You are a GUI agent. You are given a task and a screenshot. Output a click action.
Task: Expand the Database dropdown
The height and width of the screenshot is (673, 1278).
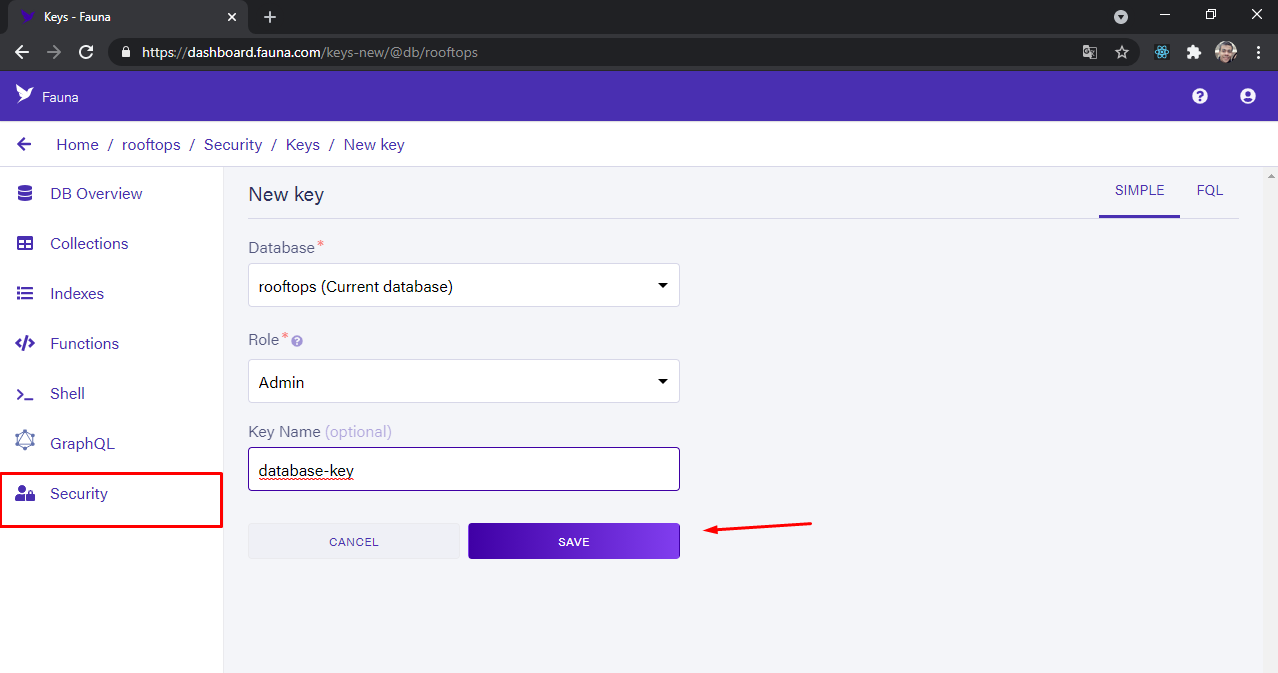(464, 285)
